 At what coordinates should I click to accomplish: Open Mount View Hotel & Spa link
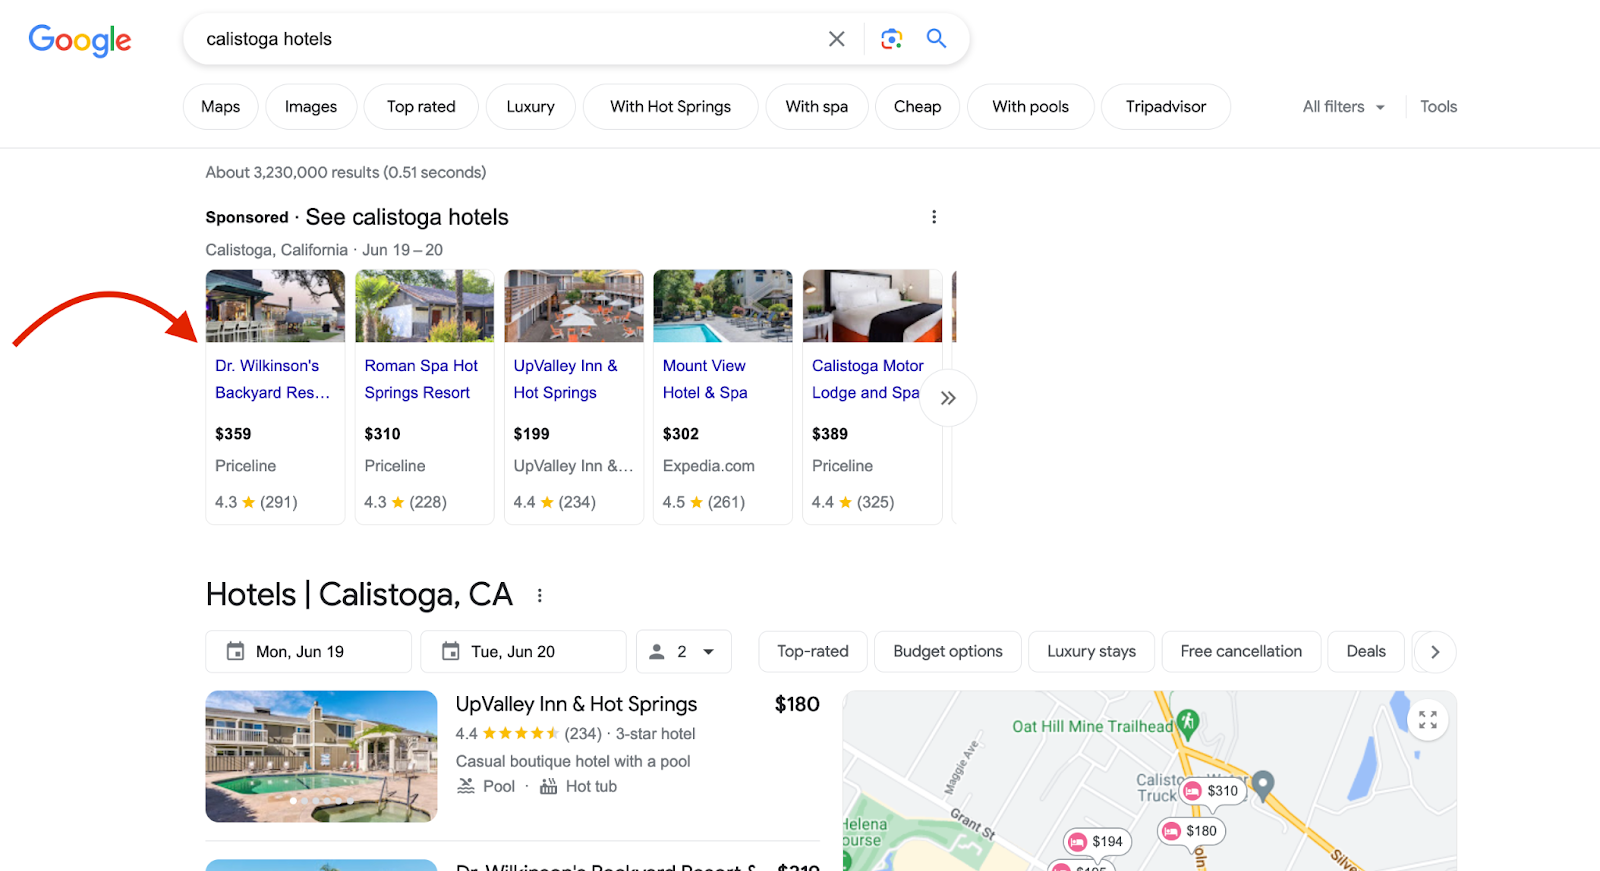point(705,380)
